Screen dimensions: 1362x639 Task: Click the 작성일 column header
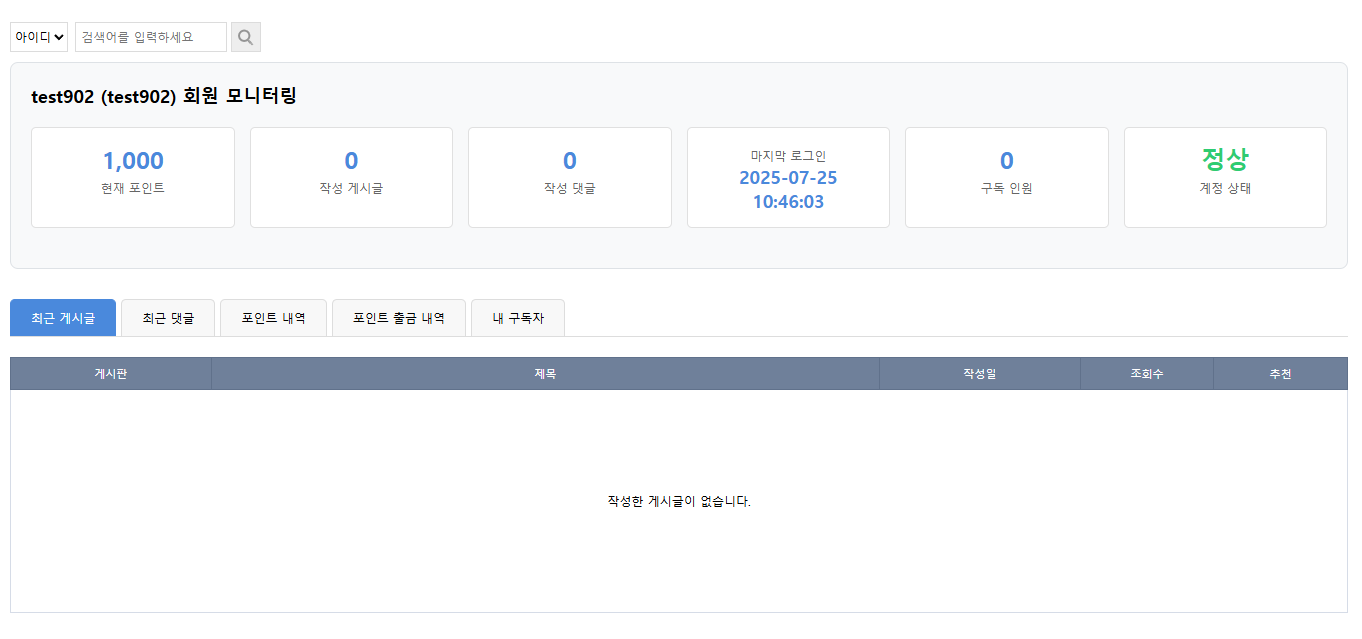point(980,374)
